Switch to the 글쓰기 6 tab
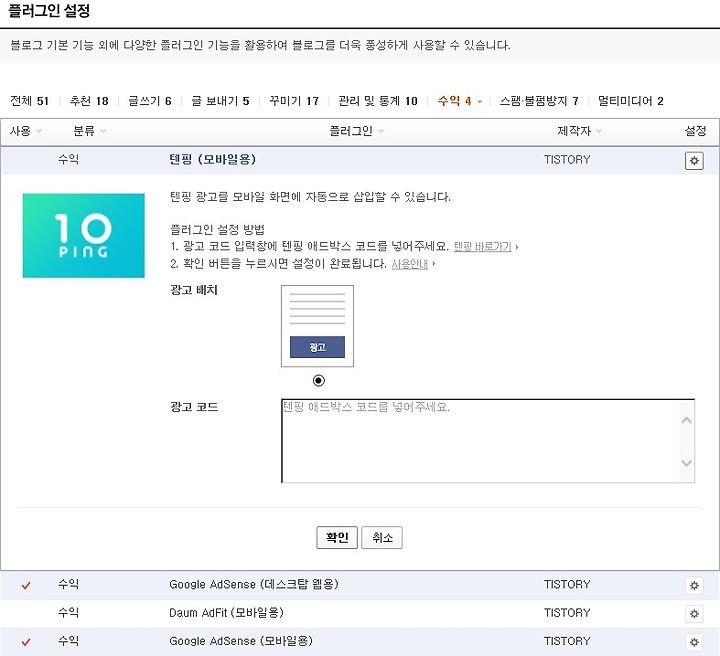The image size is (720, 656). (x=150, y=101)
